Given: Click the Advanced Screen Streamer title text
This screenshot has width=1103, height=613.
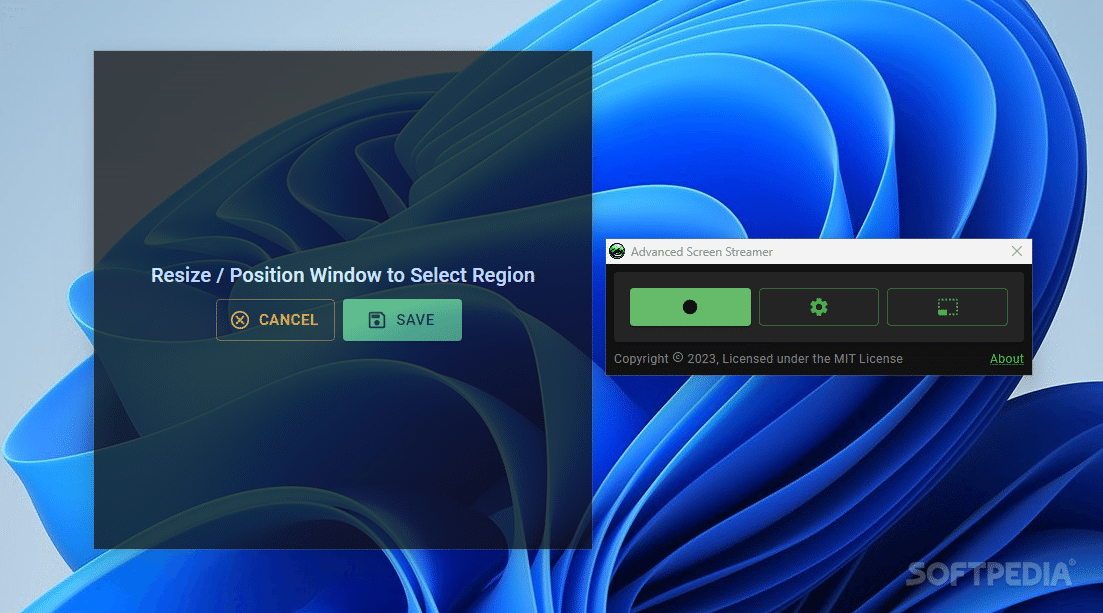Looking at the screenshot, I should pos(698,251).
